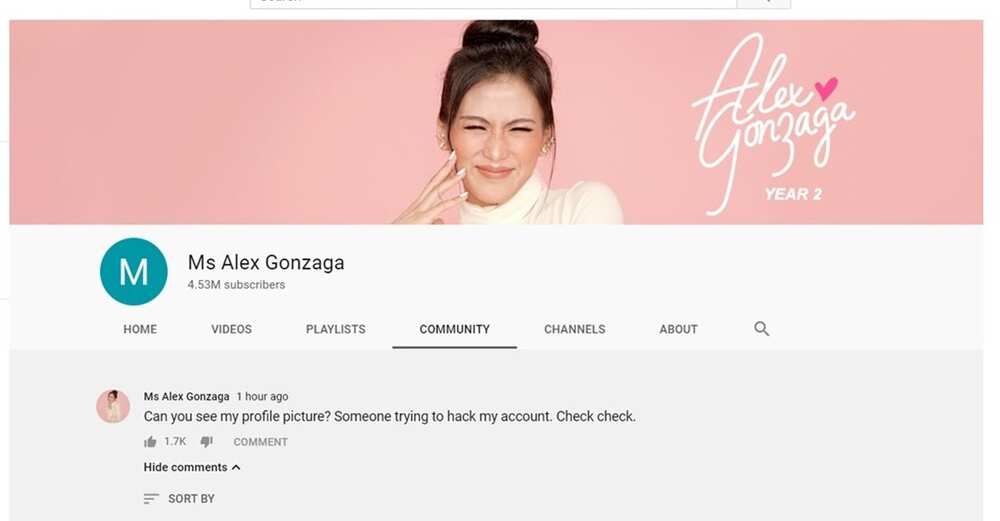This screenshot has height=521, width=1000.
Task: Switch to the Videos tab
Action: tap(232, 329)
